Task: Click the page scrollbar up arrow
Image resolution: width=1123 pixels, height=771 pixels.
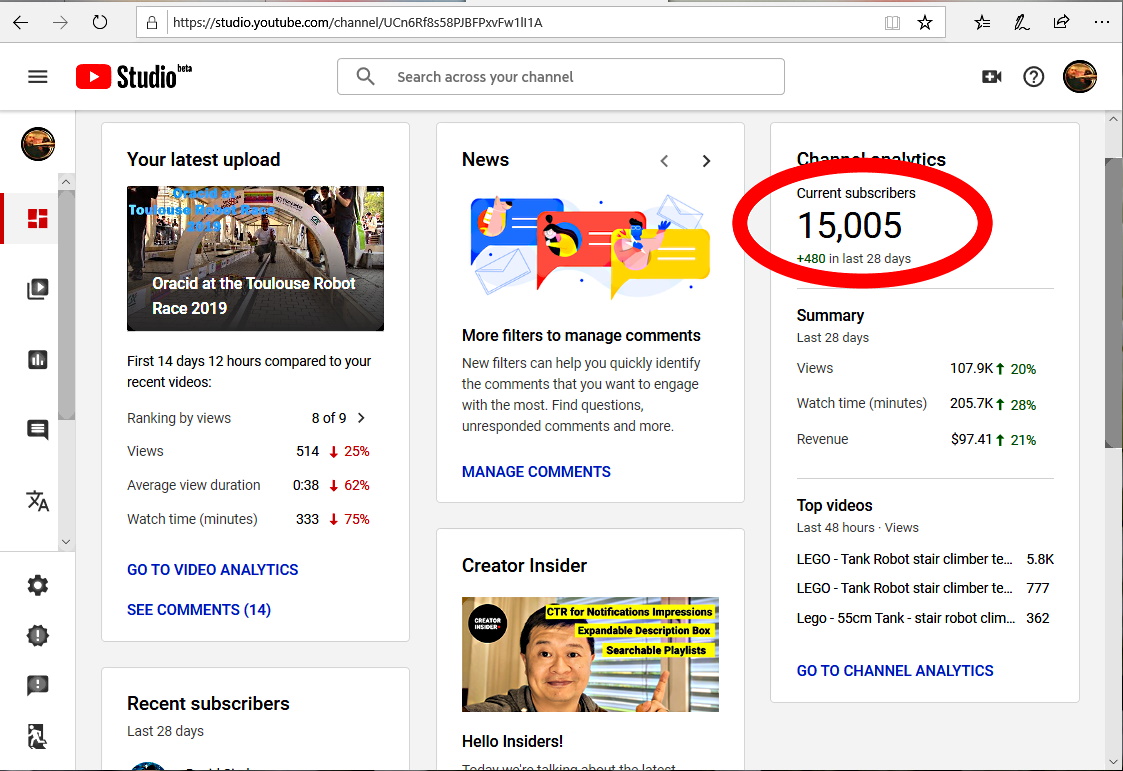Action: point(1114,120)
